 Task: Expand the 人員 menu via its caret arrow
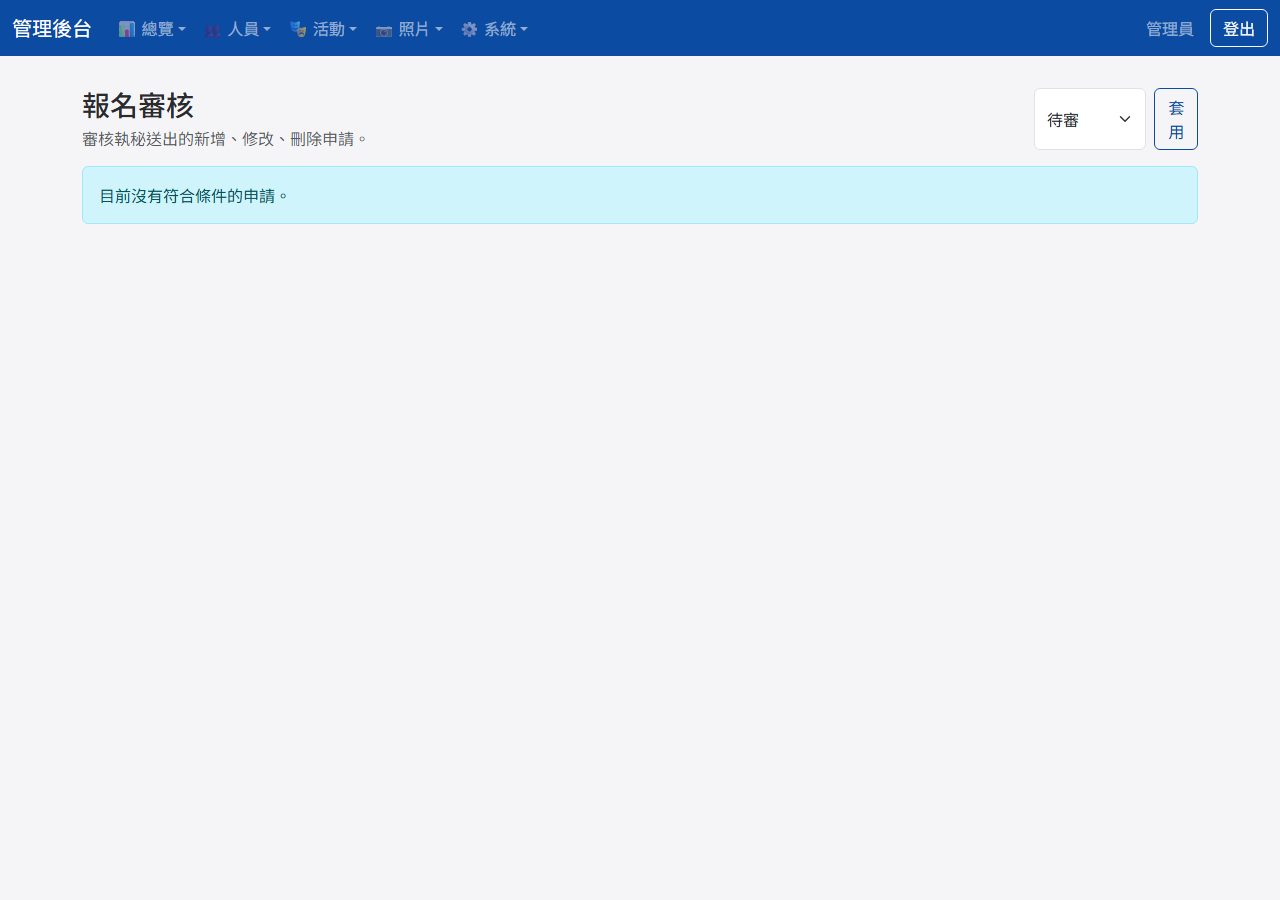(267, 30)
